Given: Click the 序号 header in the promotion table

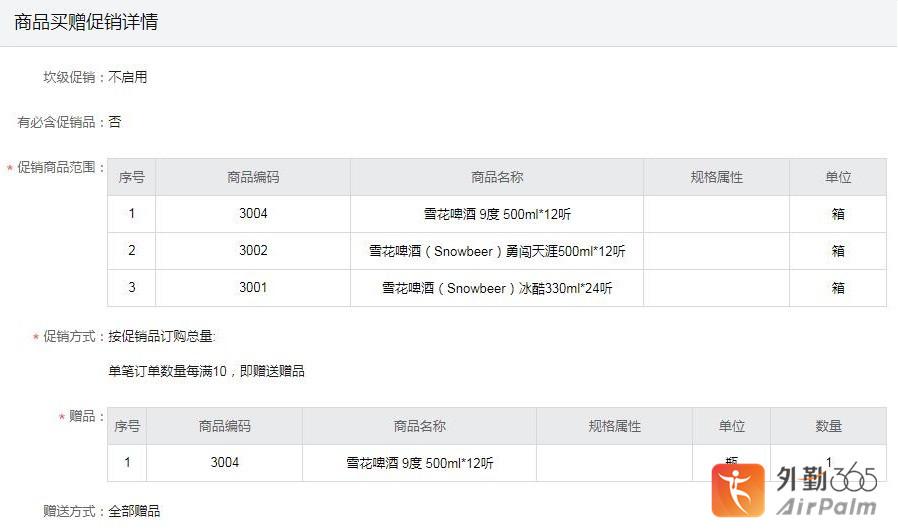Looking at the screenshot, I should 131,177.
